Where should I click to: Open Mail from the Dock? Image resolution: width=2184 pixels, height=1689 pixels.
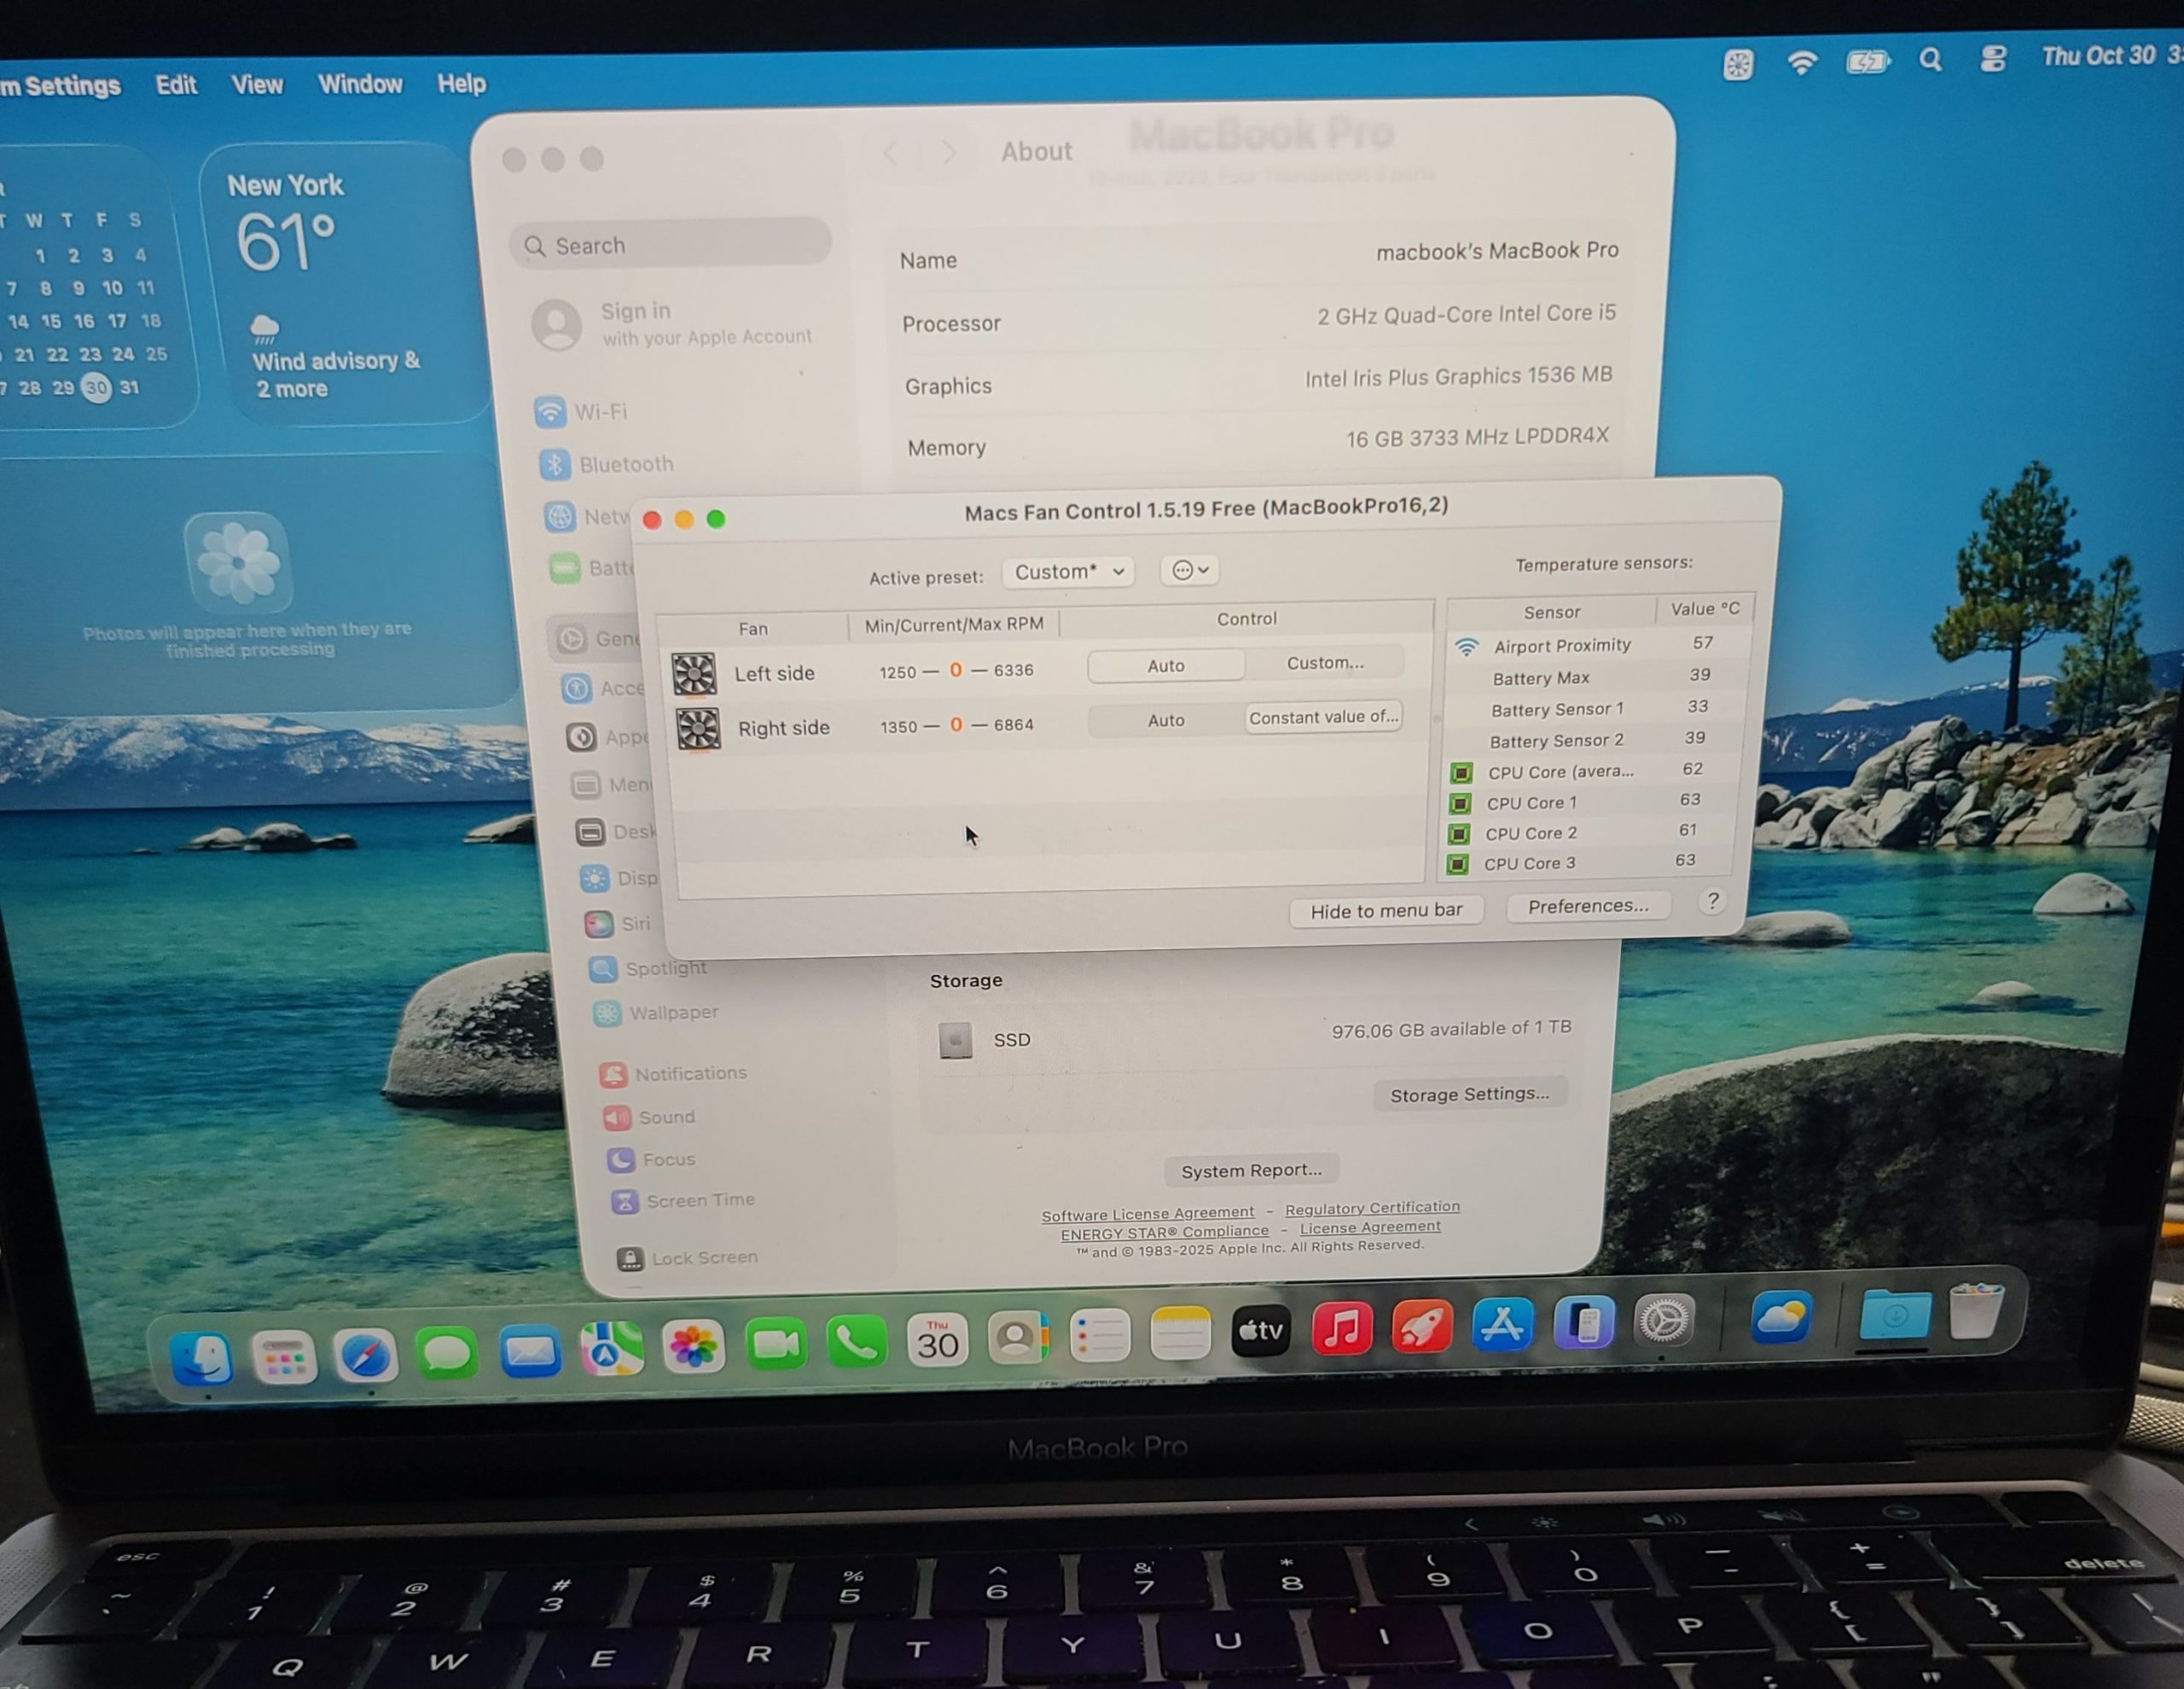tap(529, 1351)
